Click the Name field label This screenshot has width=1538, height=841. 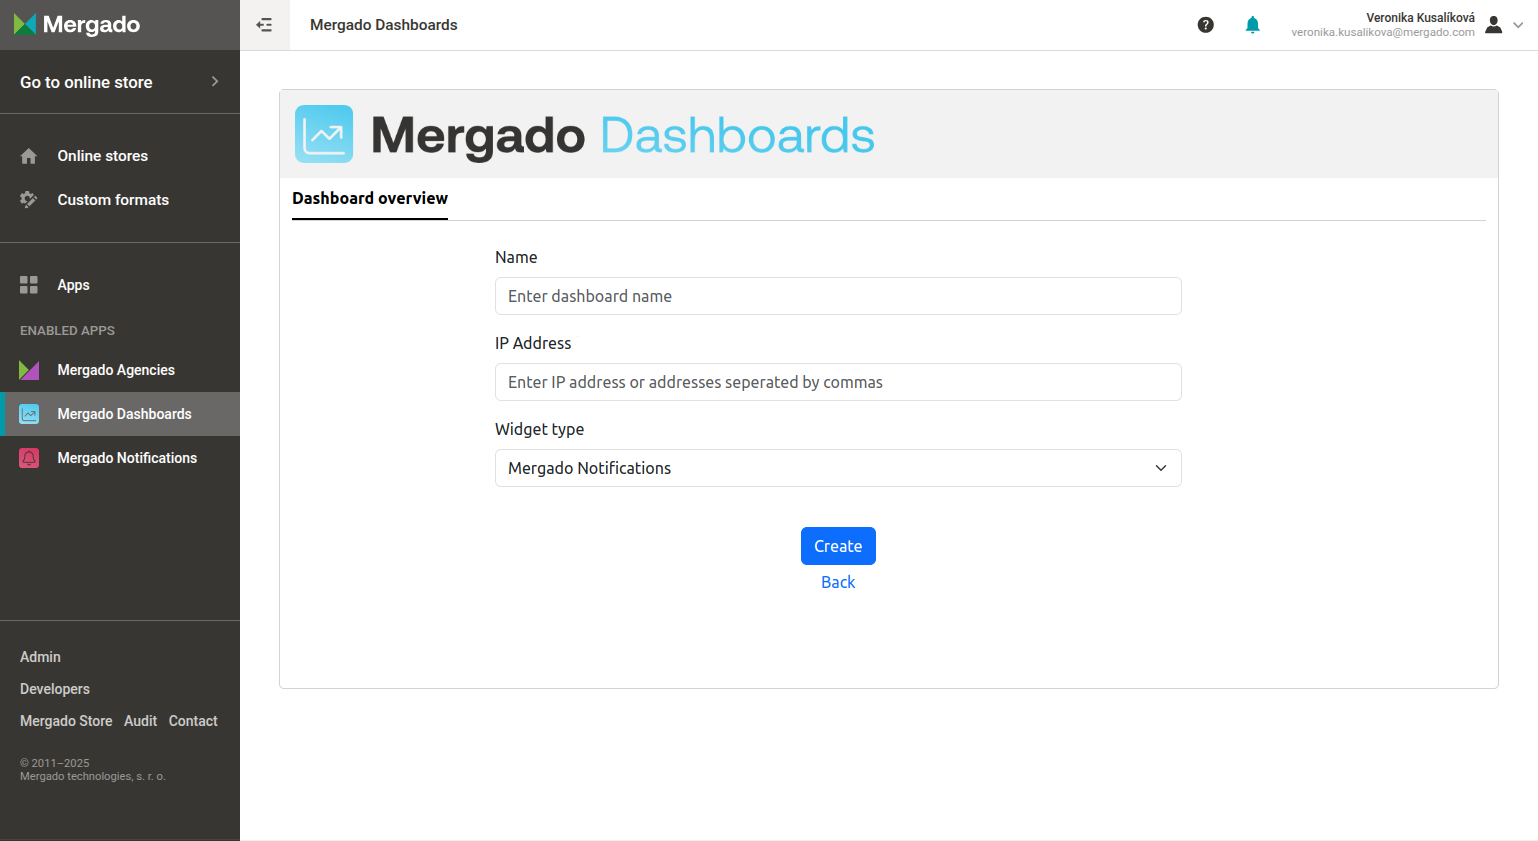point(516,257)
